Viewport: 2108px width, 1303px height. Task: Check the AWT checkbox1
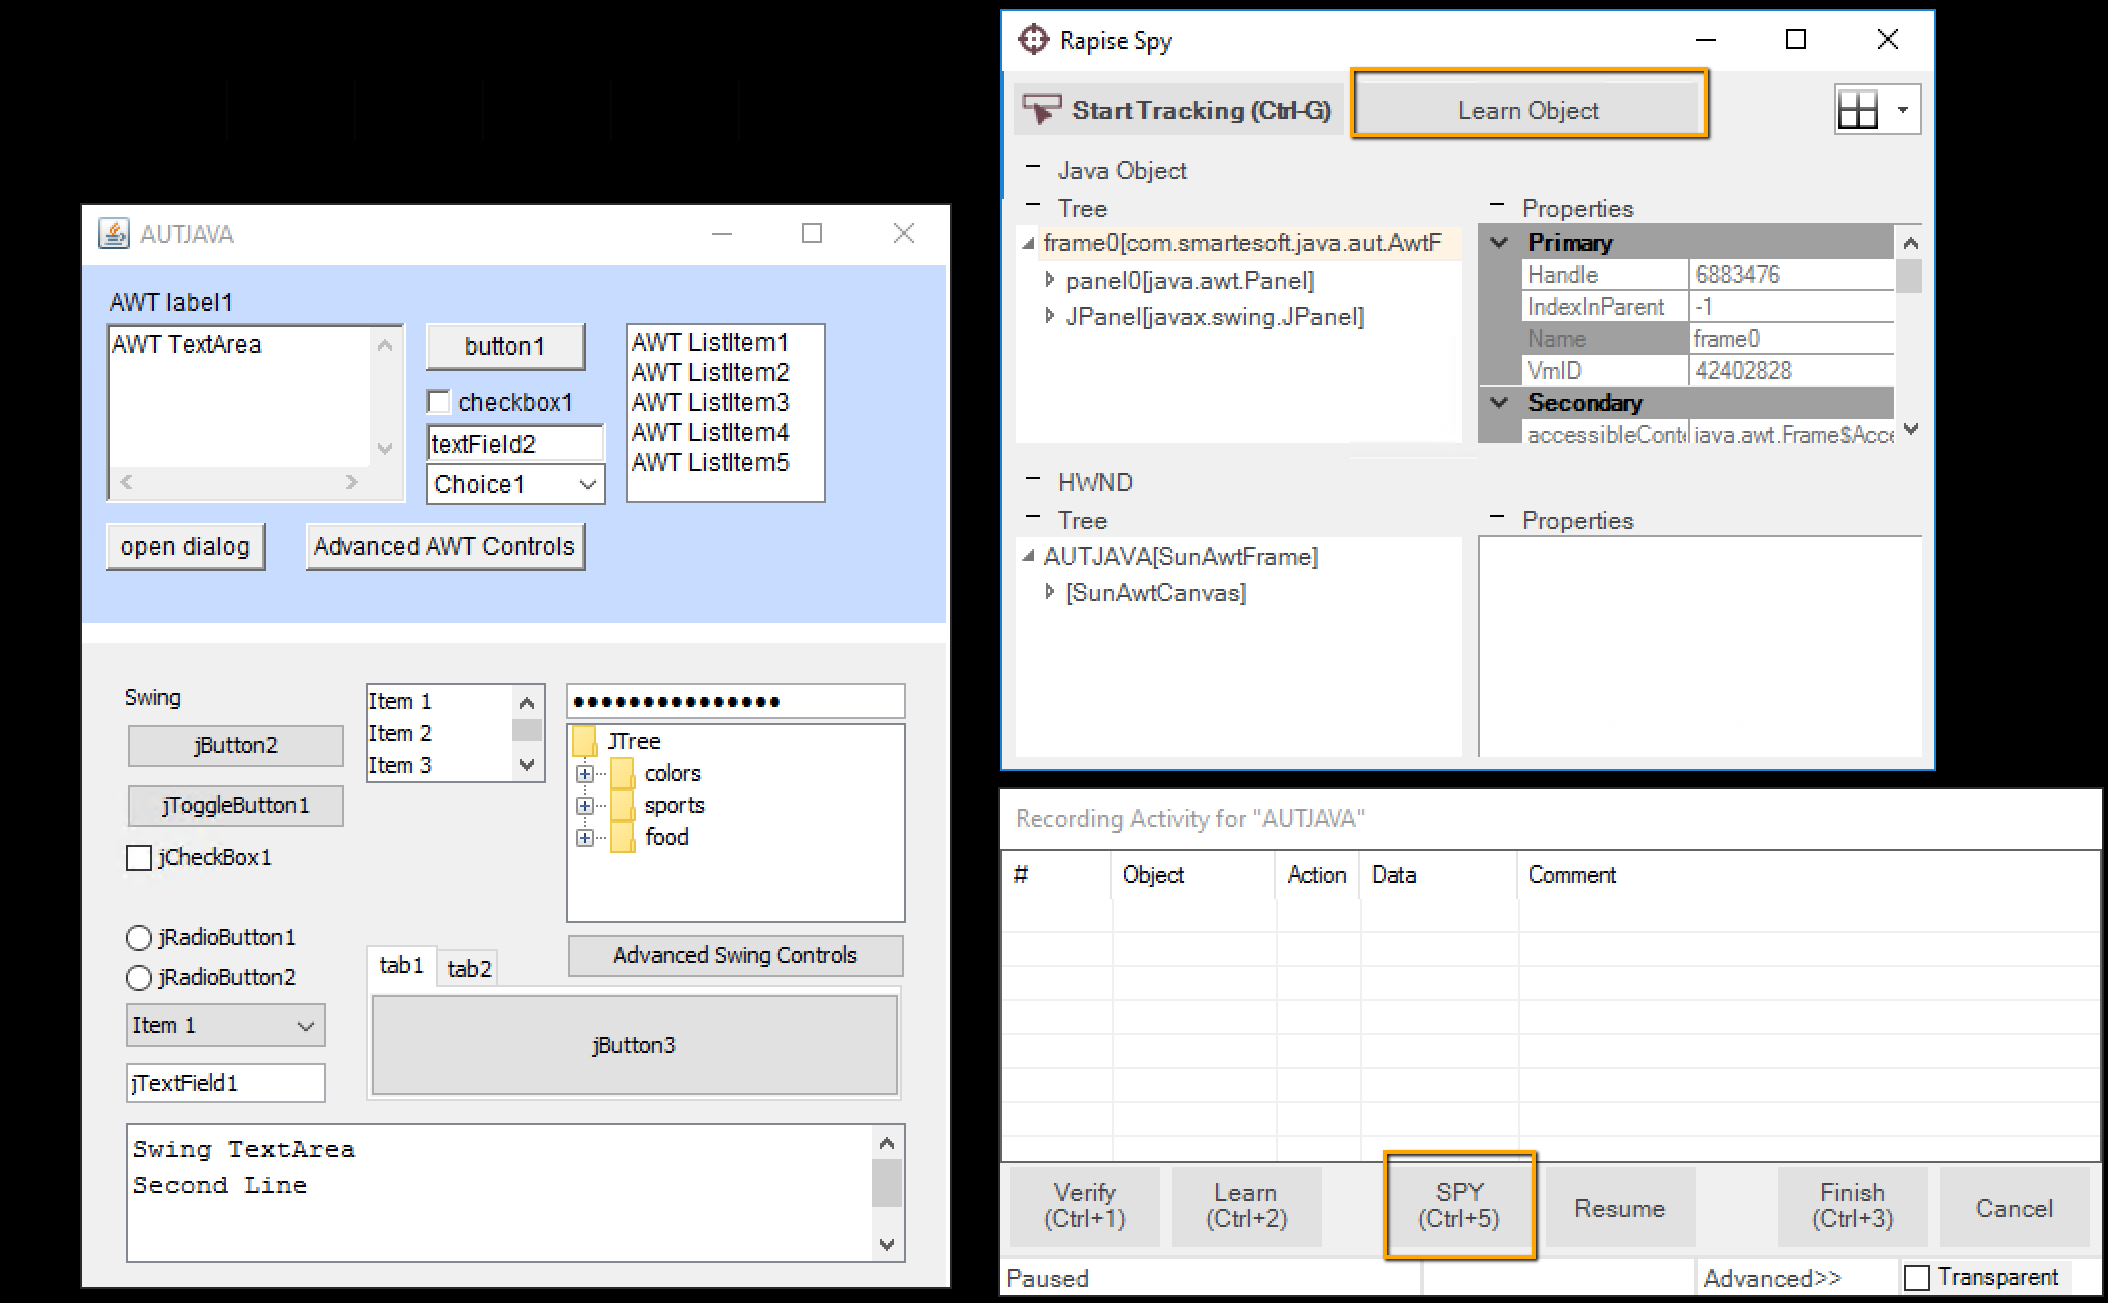click(x=438, y=402)
